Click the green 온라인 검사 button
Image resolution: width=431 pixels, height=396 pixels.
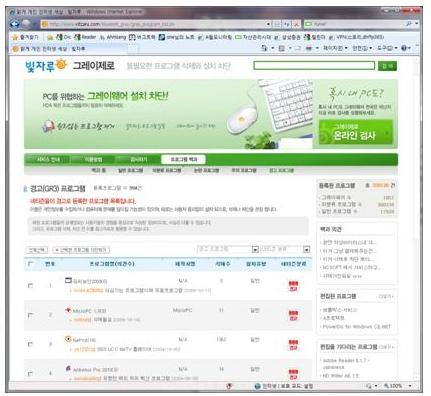pyautogui.click(x=355, y=132)
